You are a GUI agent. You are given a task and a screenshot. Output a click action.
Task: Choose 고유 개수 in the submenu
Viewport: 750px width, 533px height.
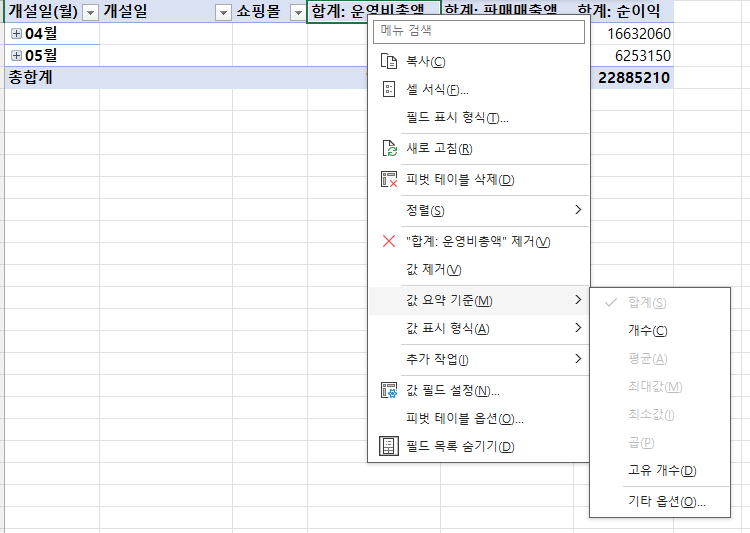(661, 471)
